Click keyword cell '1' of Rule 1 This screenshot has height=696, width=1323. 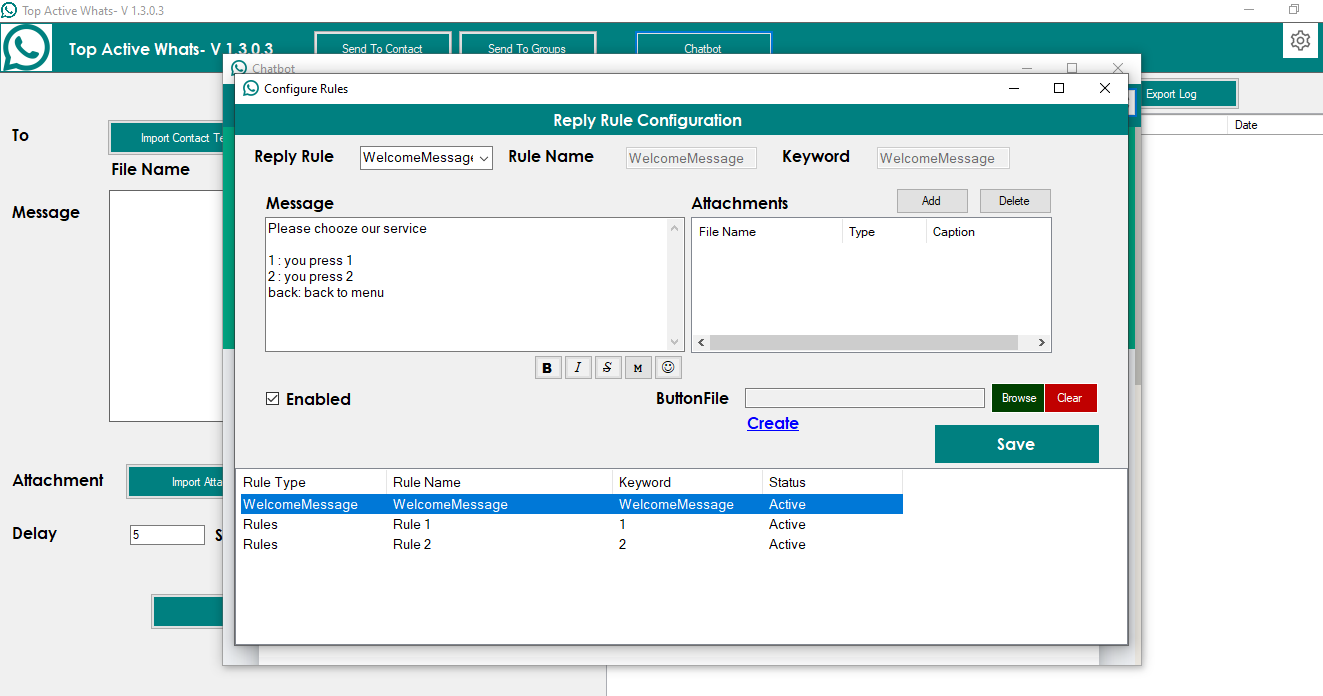(622, 524)
